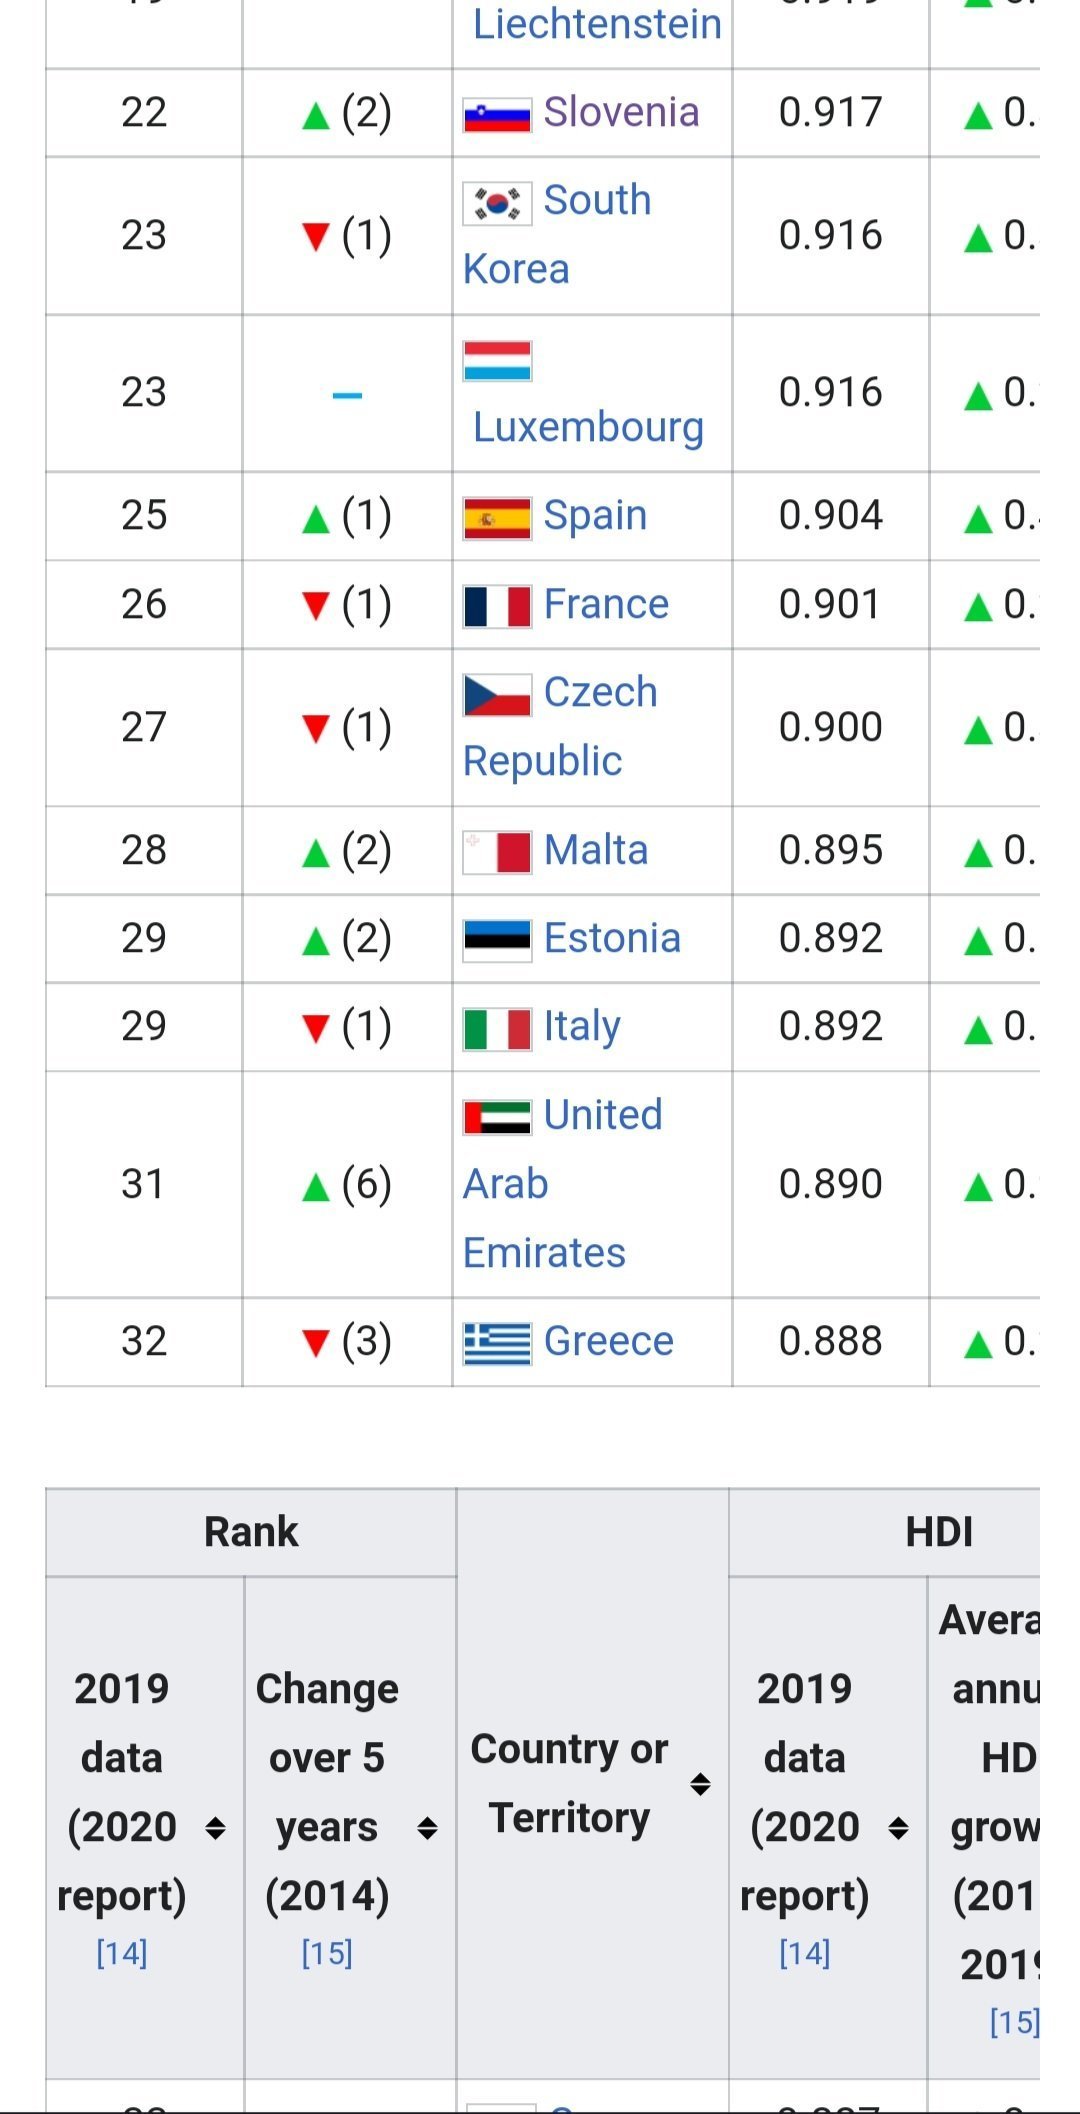Click the Italy flag icon
This screenshot has height=2114, width=1080.
(497, 1029)
